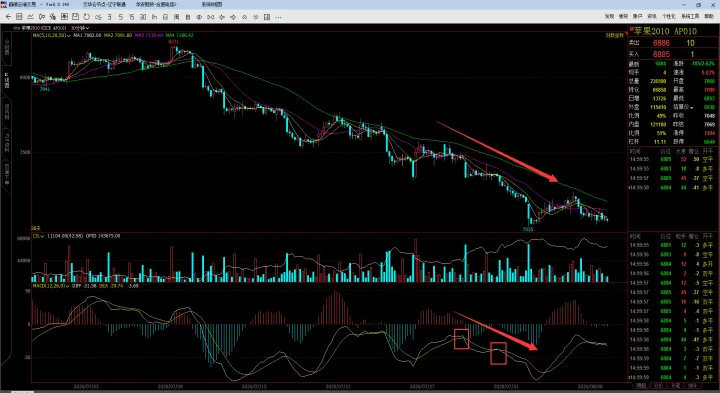Open the CJL volume indicator dropdown
Screen dimensions: 720x393
pos(39,236)
